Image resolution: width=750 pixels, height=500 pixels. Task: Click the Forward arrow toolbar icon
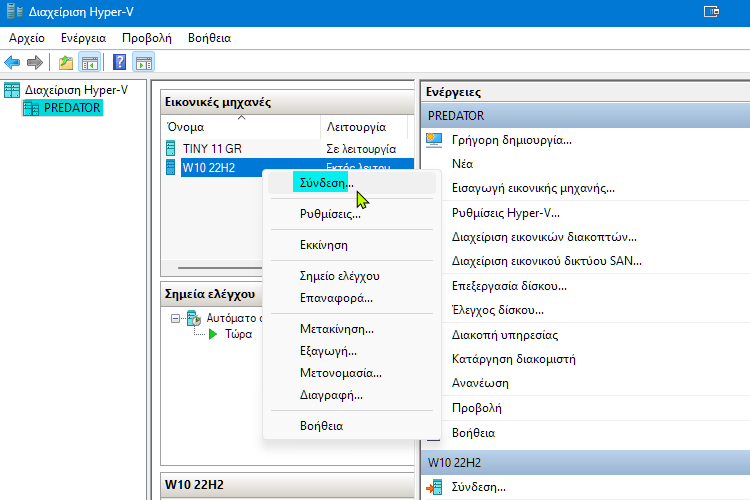(35, 62)
